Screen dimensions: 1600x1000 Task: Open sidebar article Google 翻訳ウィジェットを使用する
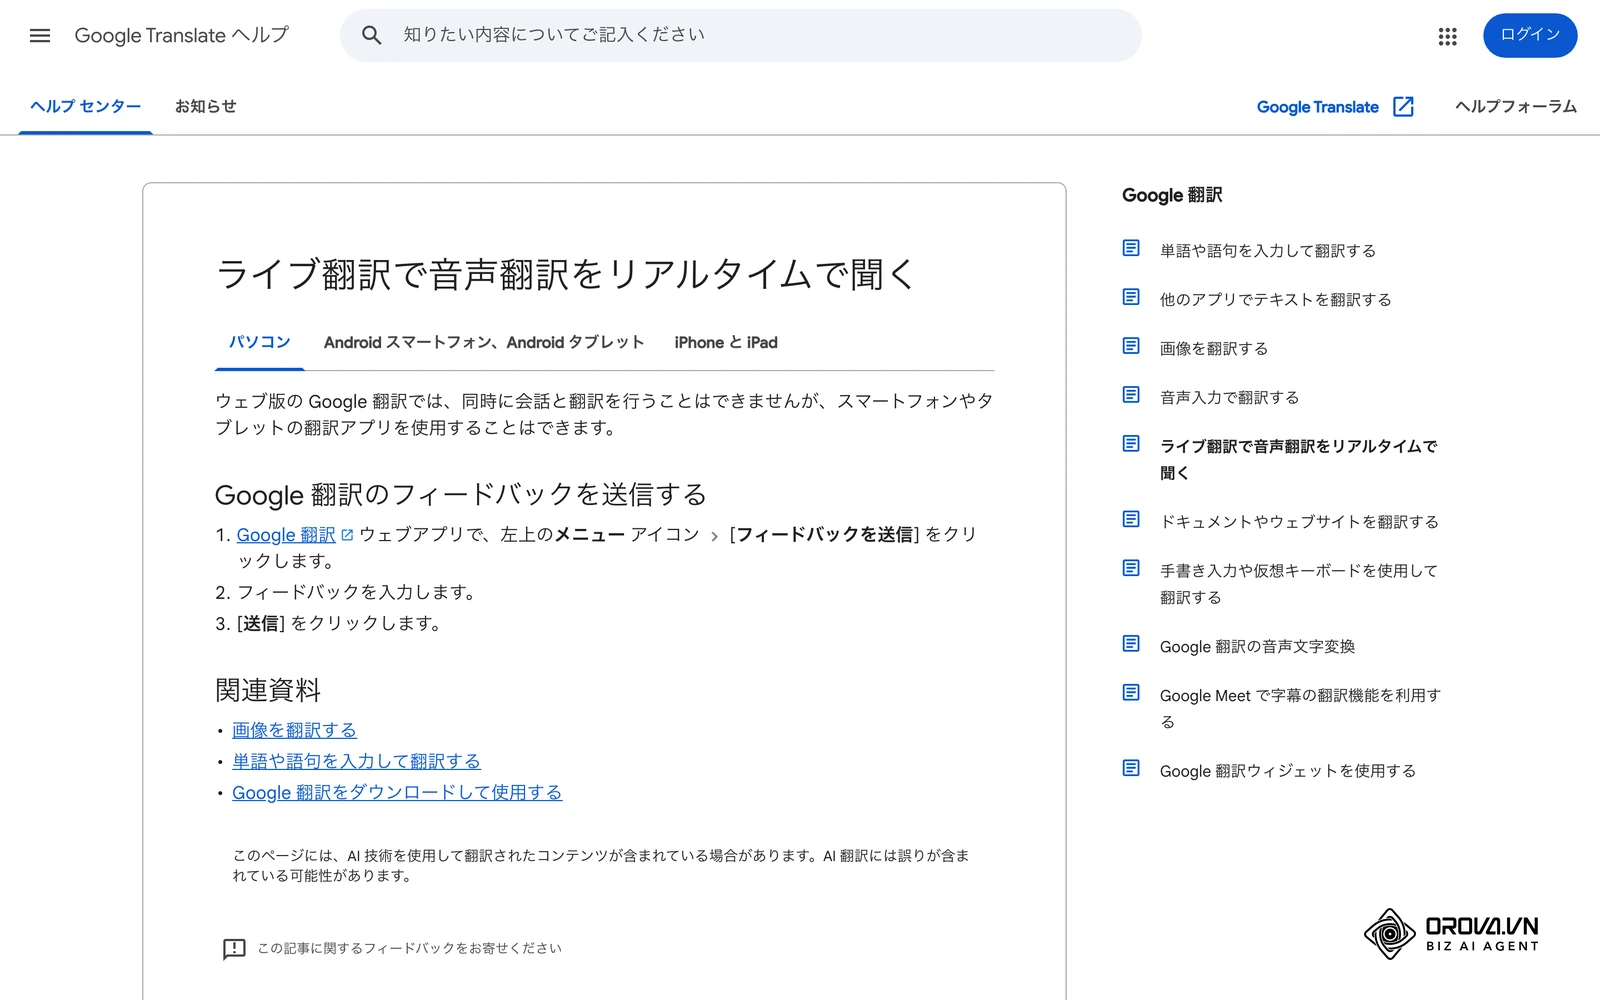pyautogui.click(x=1287, y=771)
